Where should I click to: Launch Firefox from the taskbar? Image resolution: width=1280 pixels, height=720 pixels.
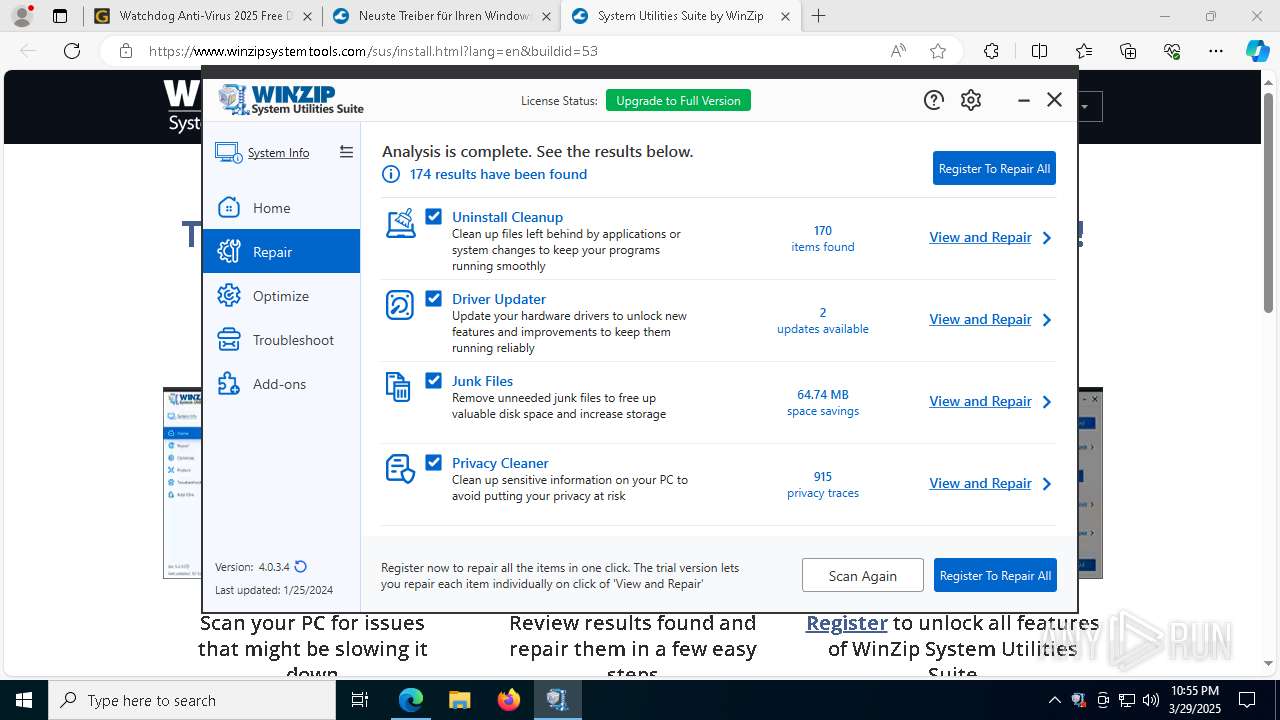pos(509,700)
